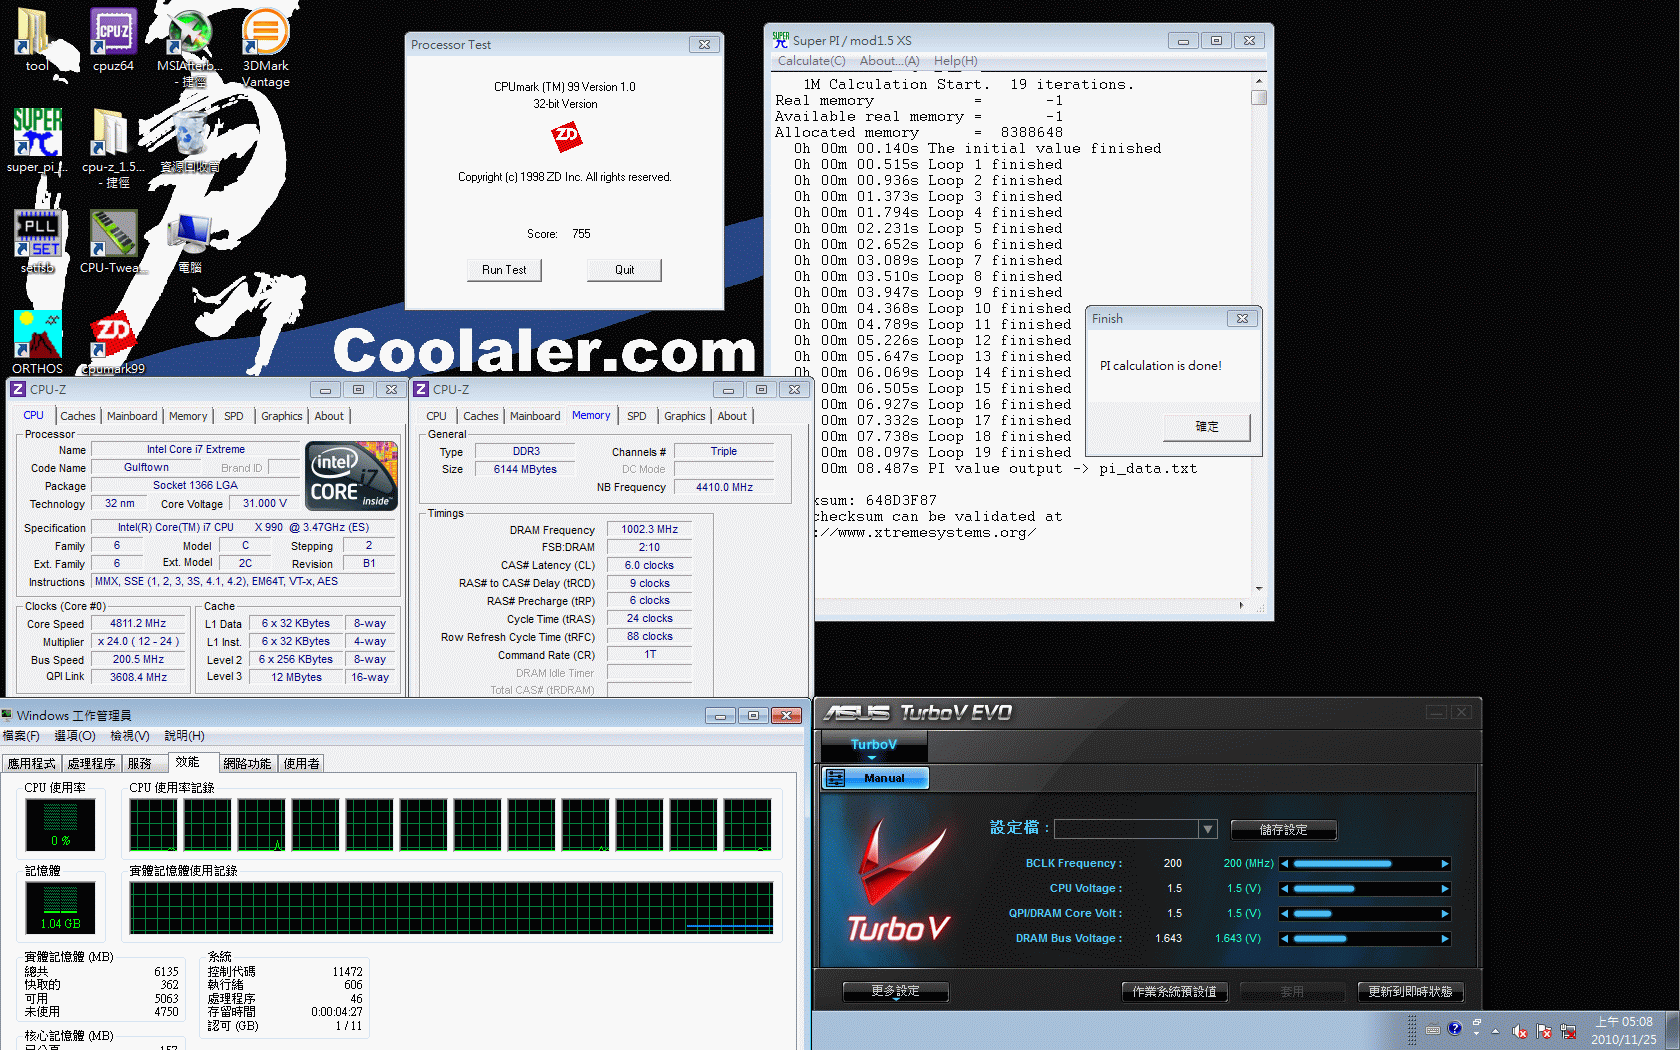Increase DRAM Bus Voltage right arrow

tap(1445, 939)
